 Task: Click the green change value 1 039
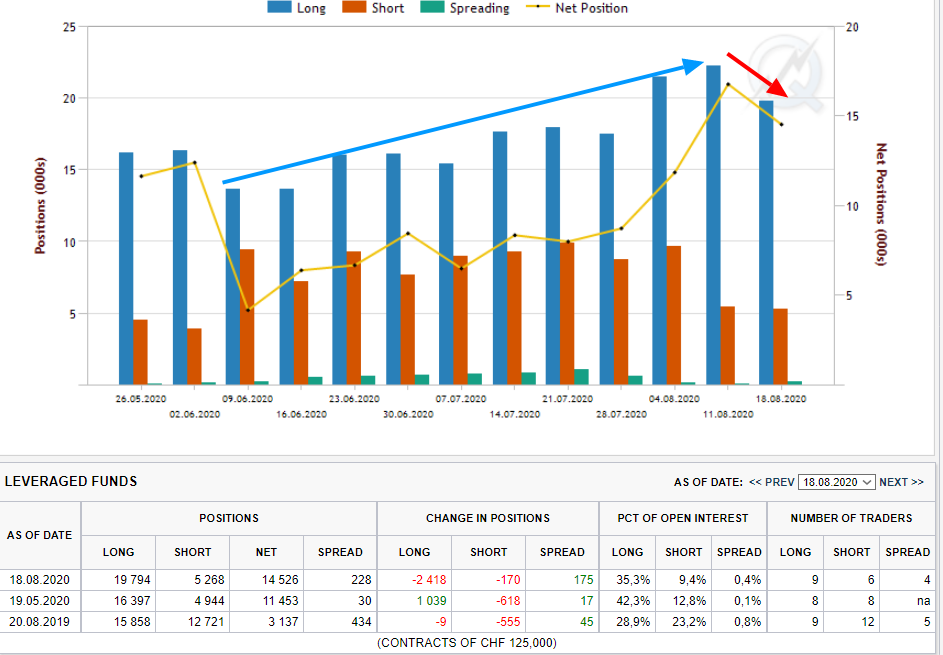(x=432, y=601)
